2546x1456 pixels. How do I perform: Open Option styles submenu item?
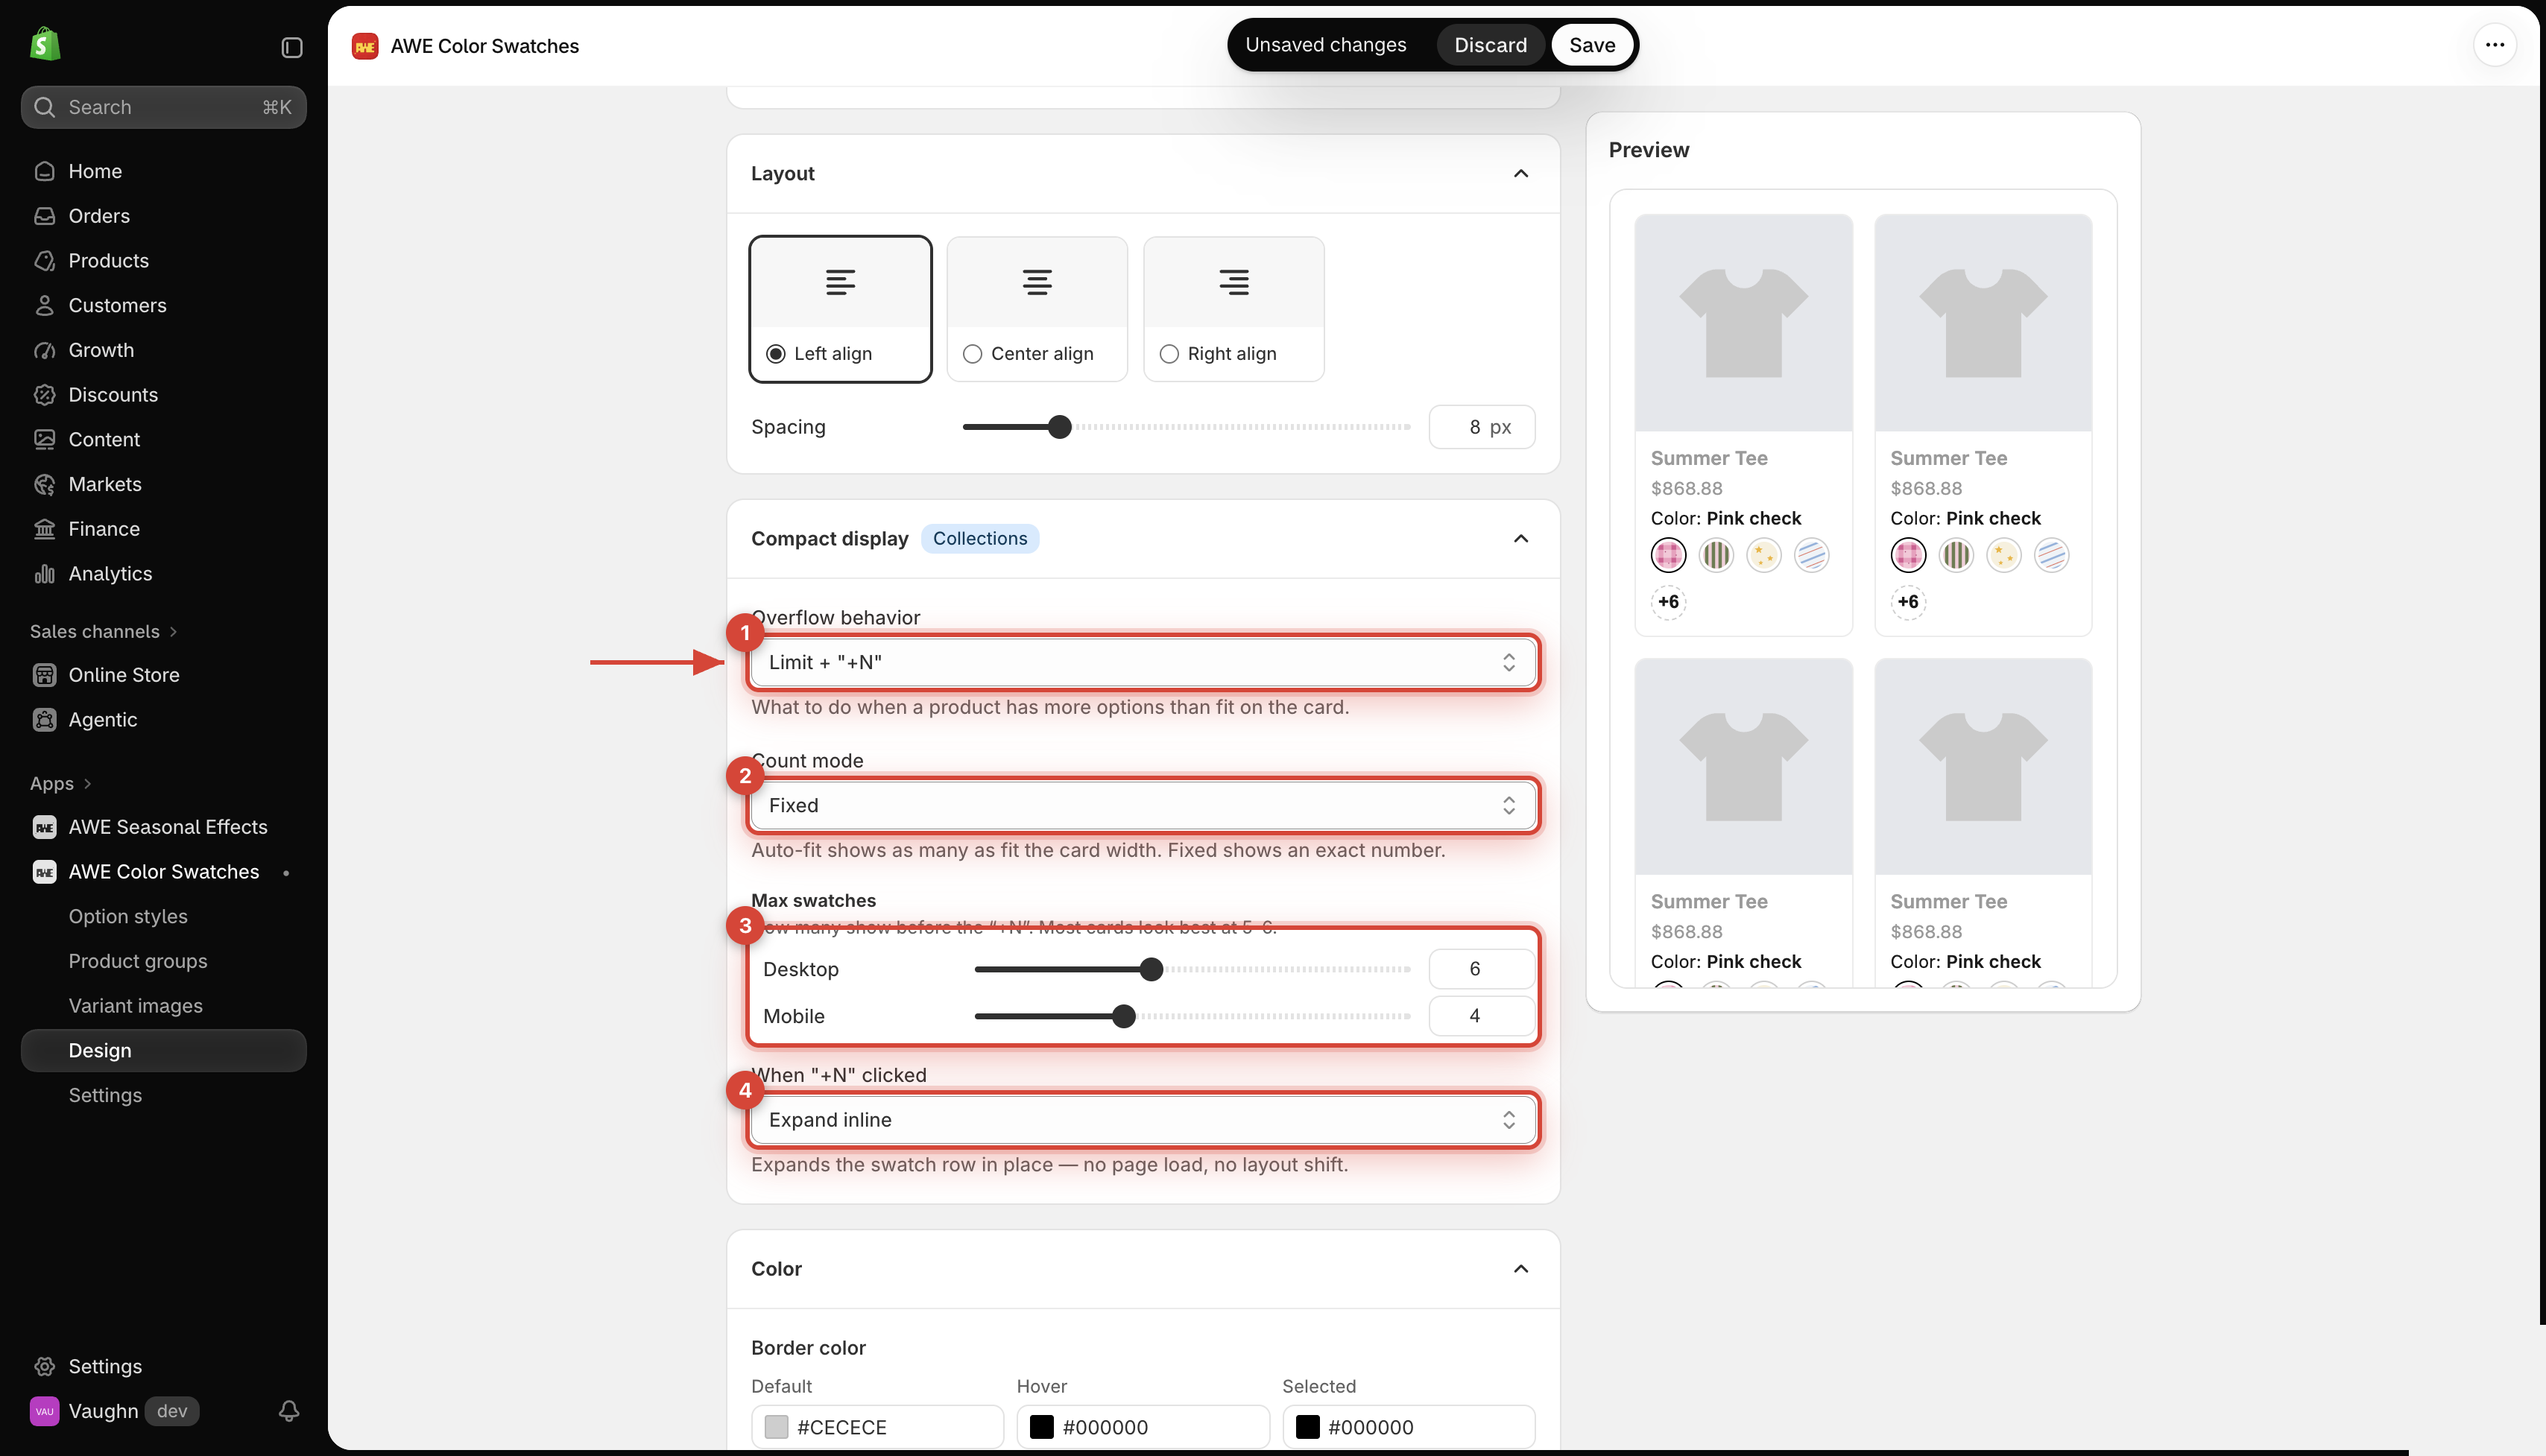[x=128, y=916]
